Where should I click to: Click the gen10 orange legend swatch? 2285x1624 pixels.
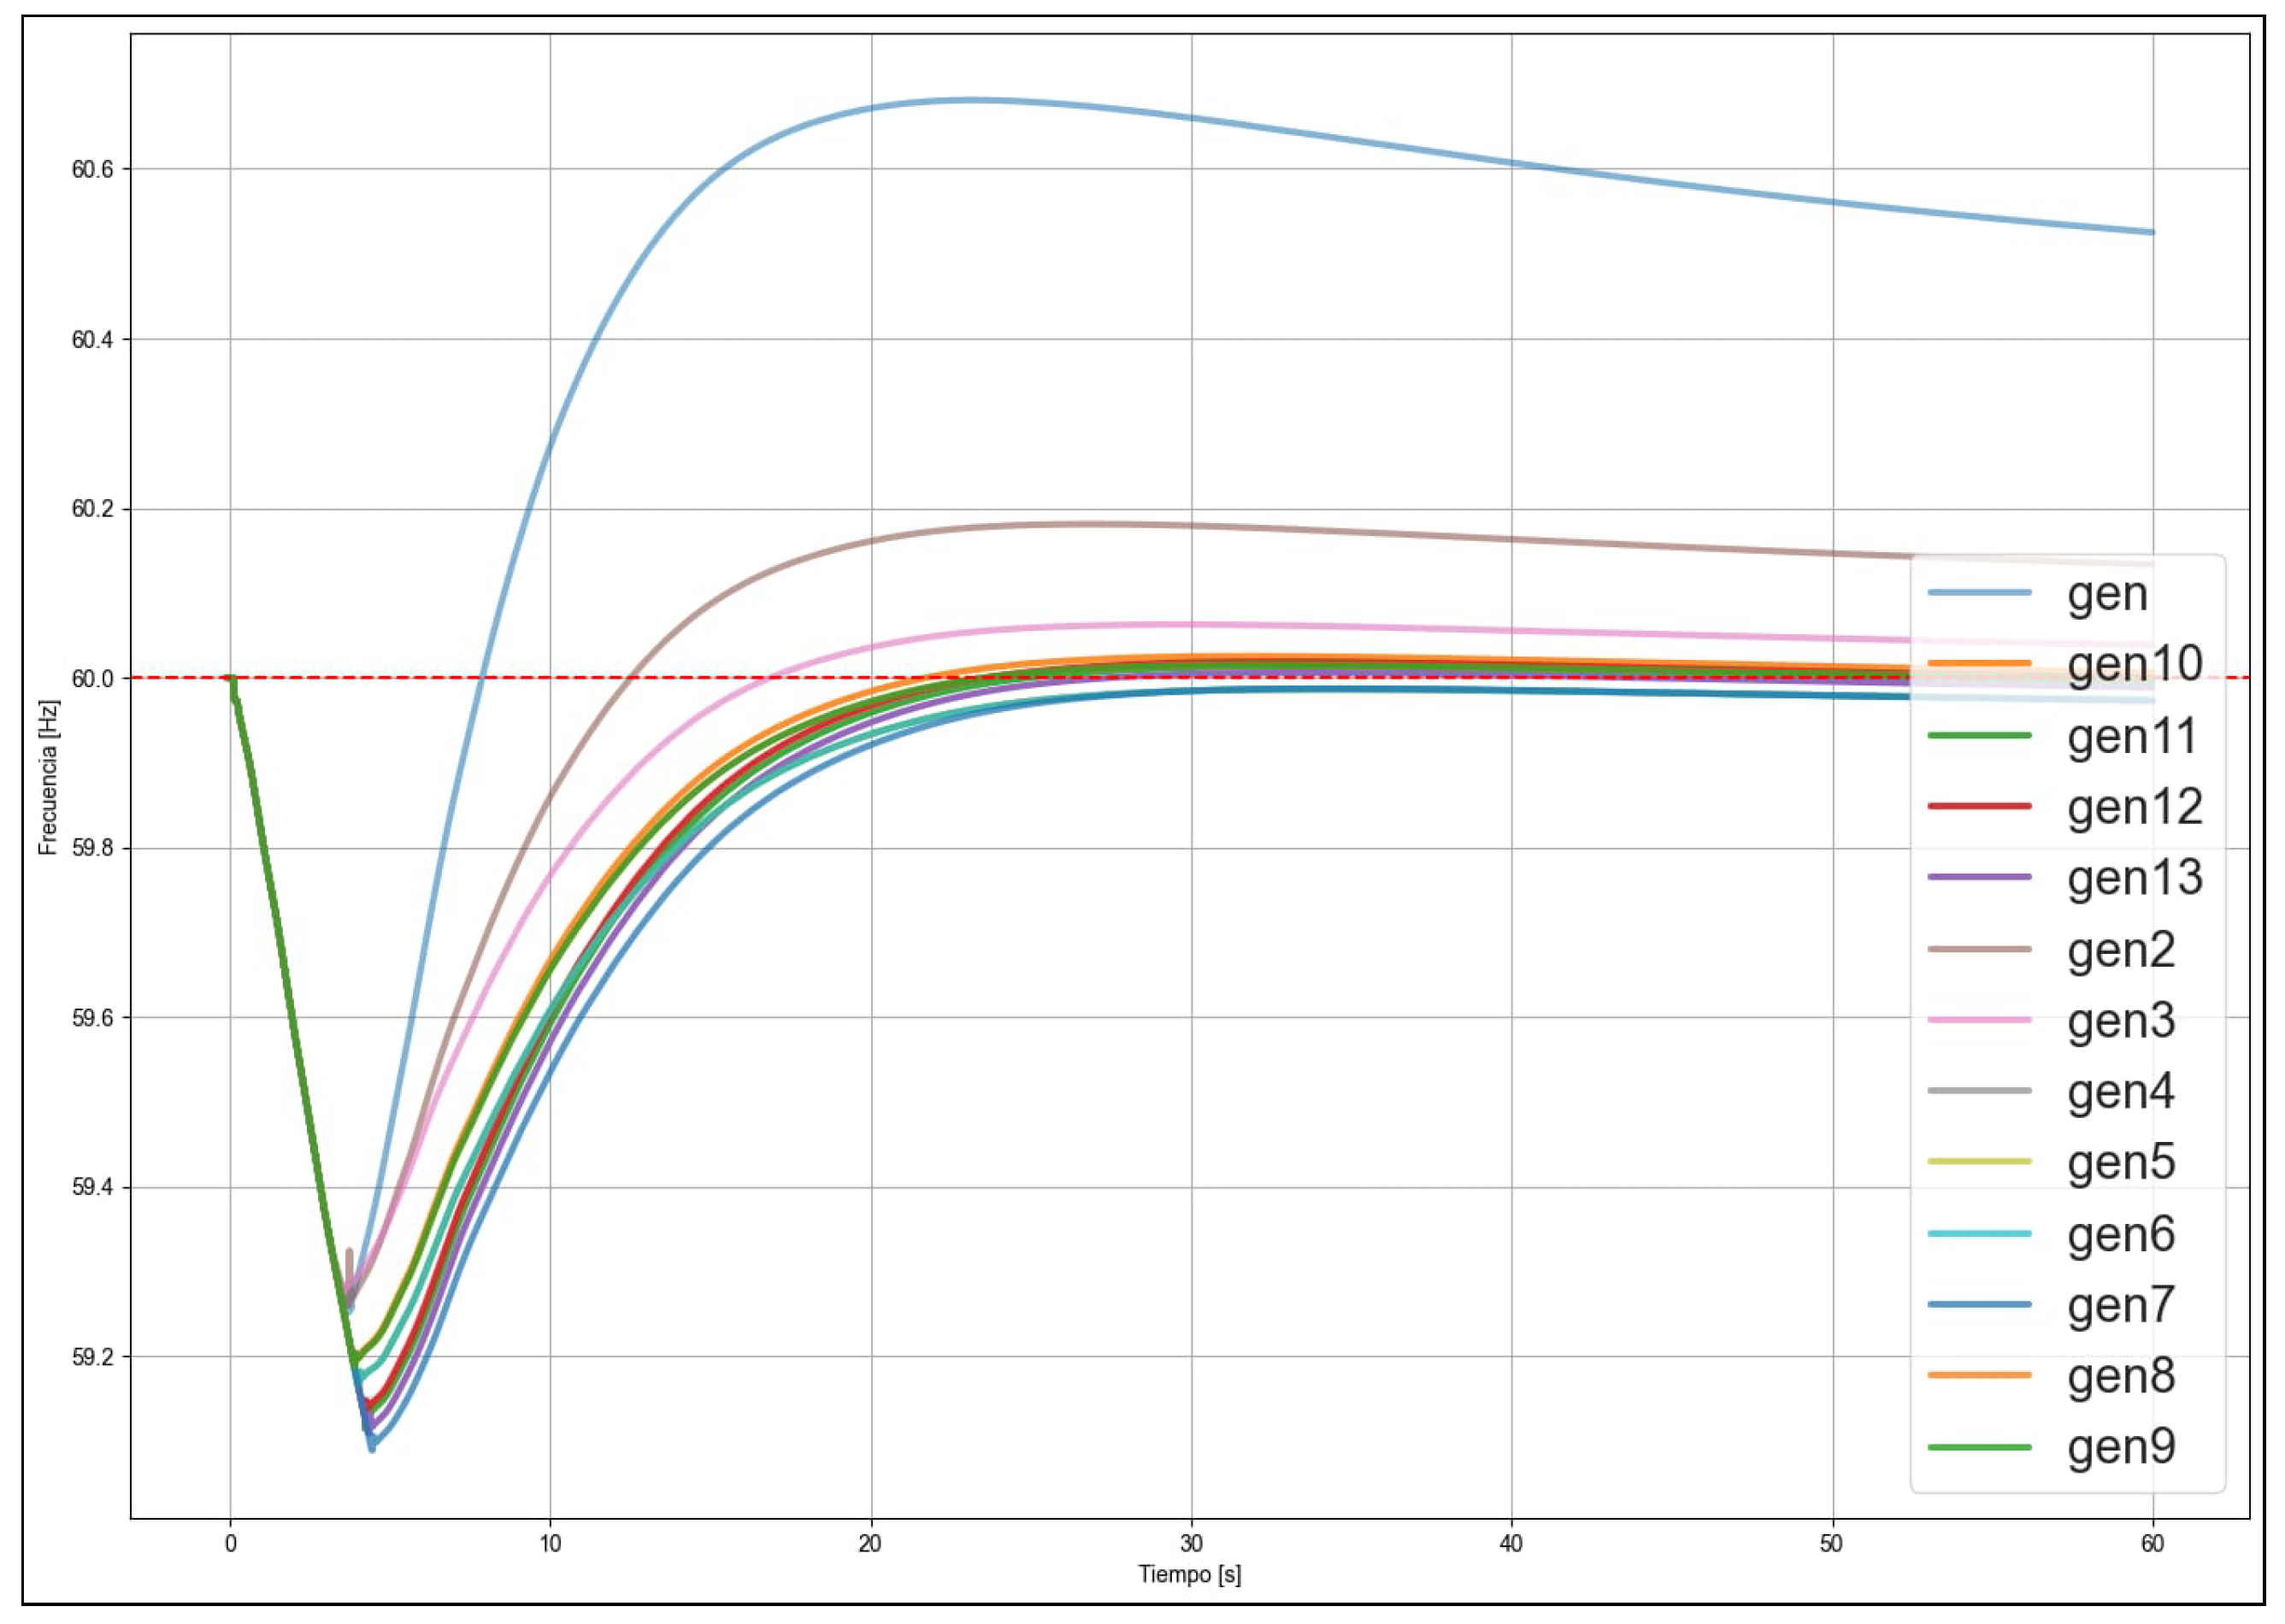pos(1978,663)
